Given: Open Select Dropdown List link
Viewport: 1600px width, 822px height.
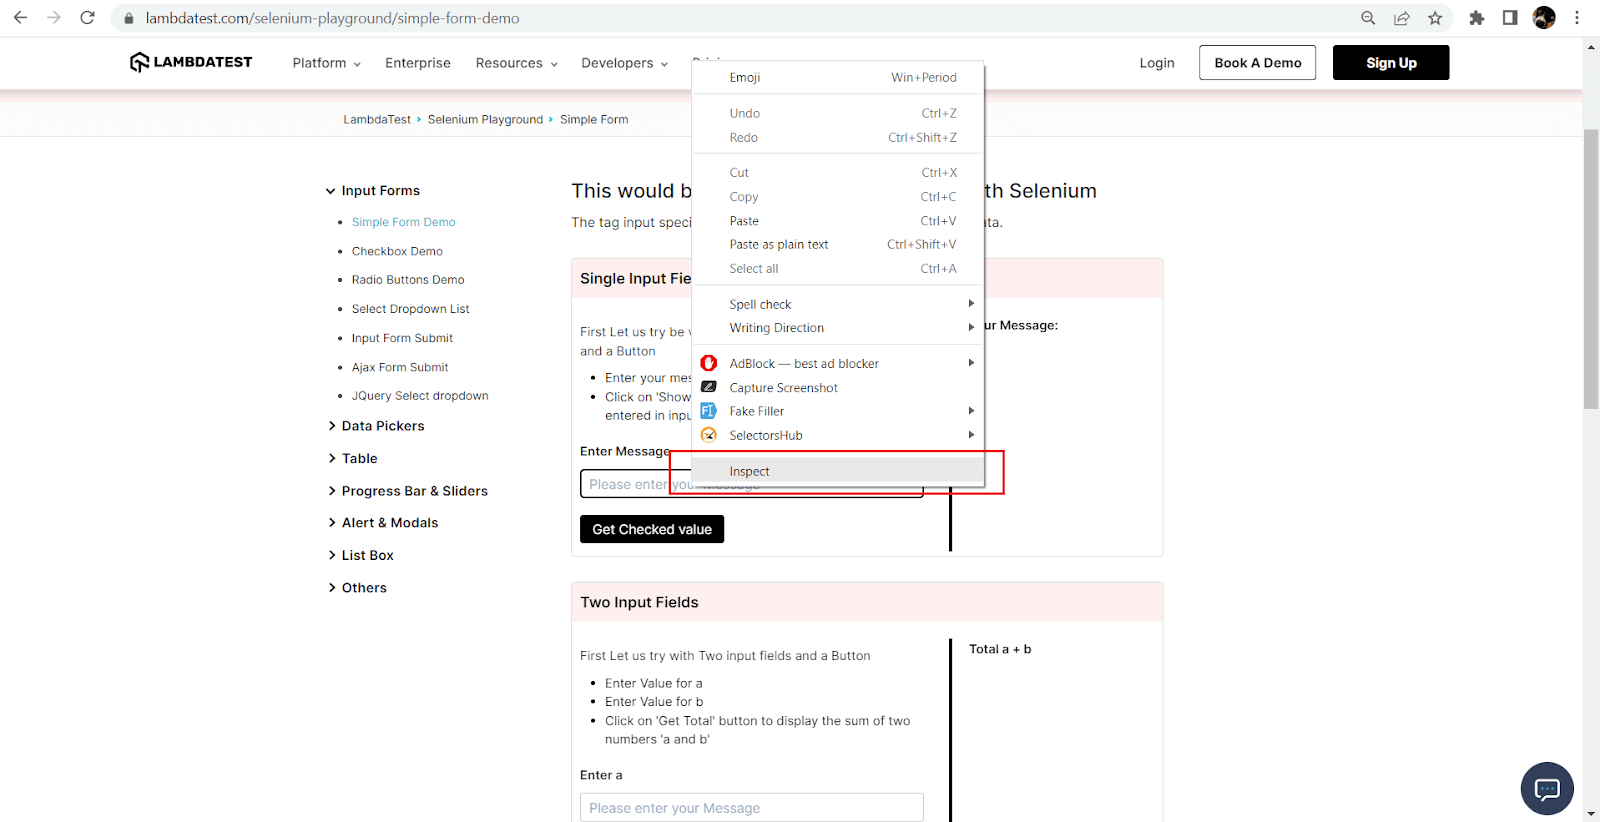Looking at the screenshot, I should coord(410,309).
